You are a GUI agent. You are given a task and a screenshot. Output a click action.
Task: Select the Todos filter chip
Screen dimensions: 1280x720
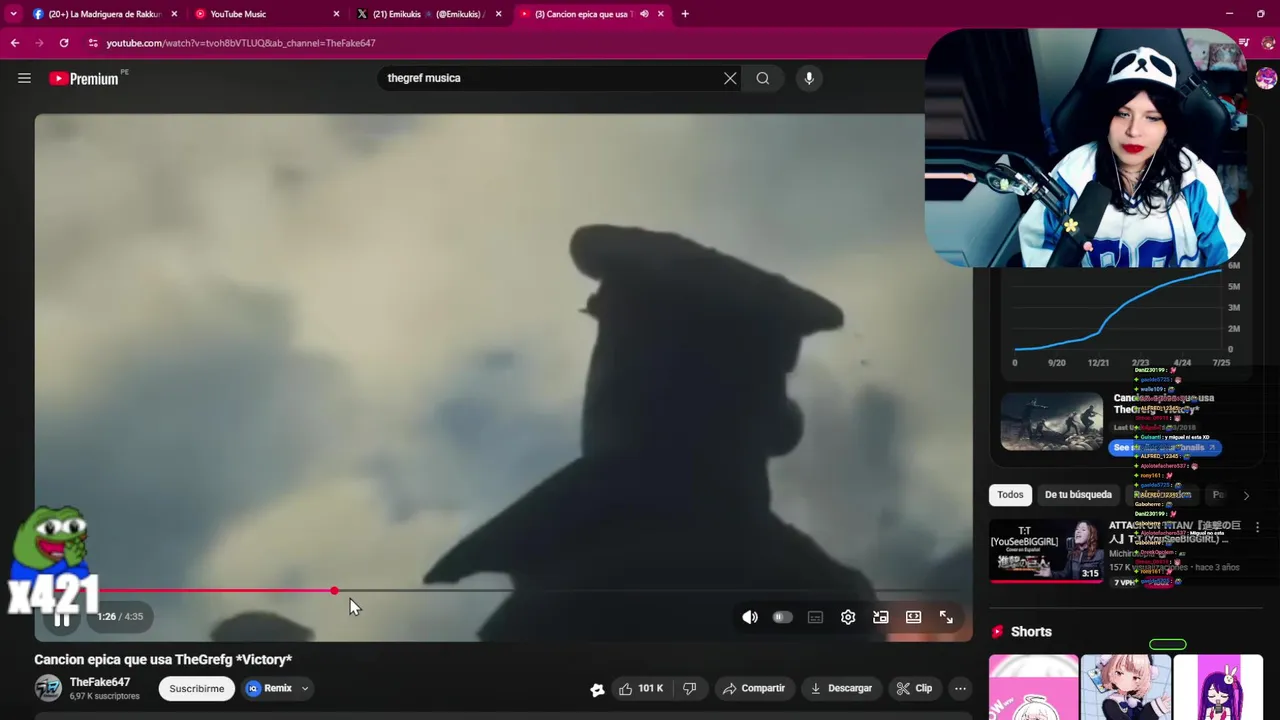[x=1010, y=495]
